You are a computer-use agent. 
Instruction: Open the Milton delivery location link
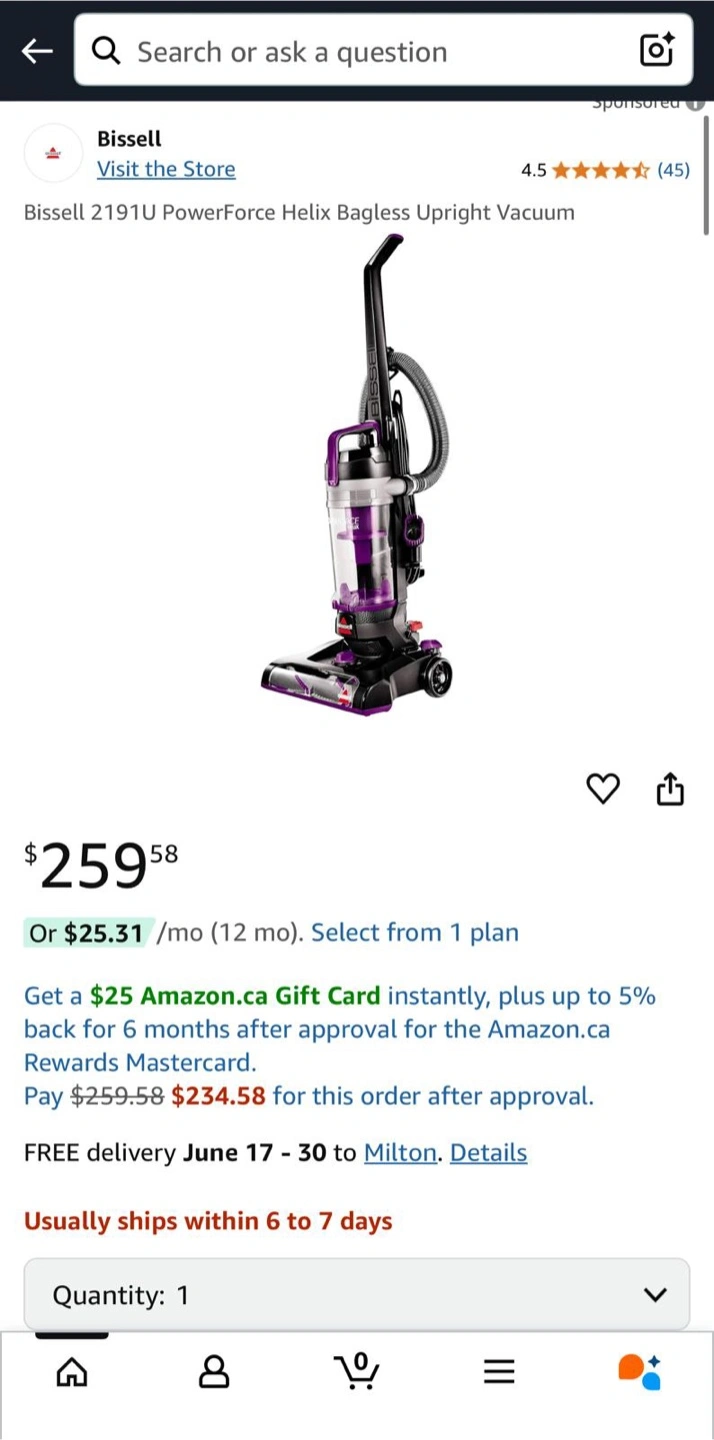(400, 1153)
